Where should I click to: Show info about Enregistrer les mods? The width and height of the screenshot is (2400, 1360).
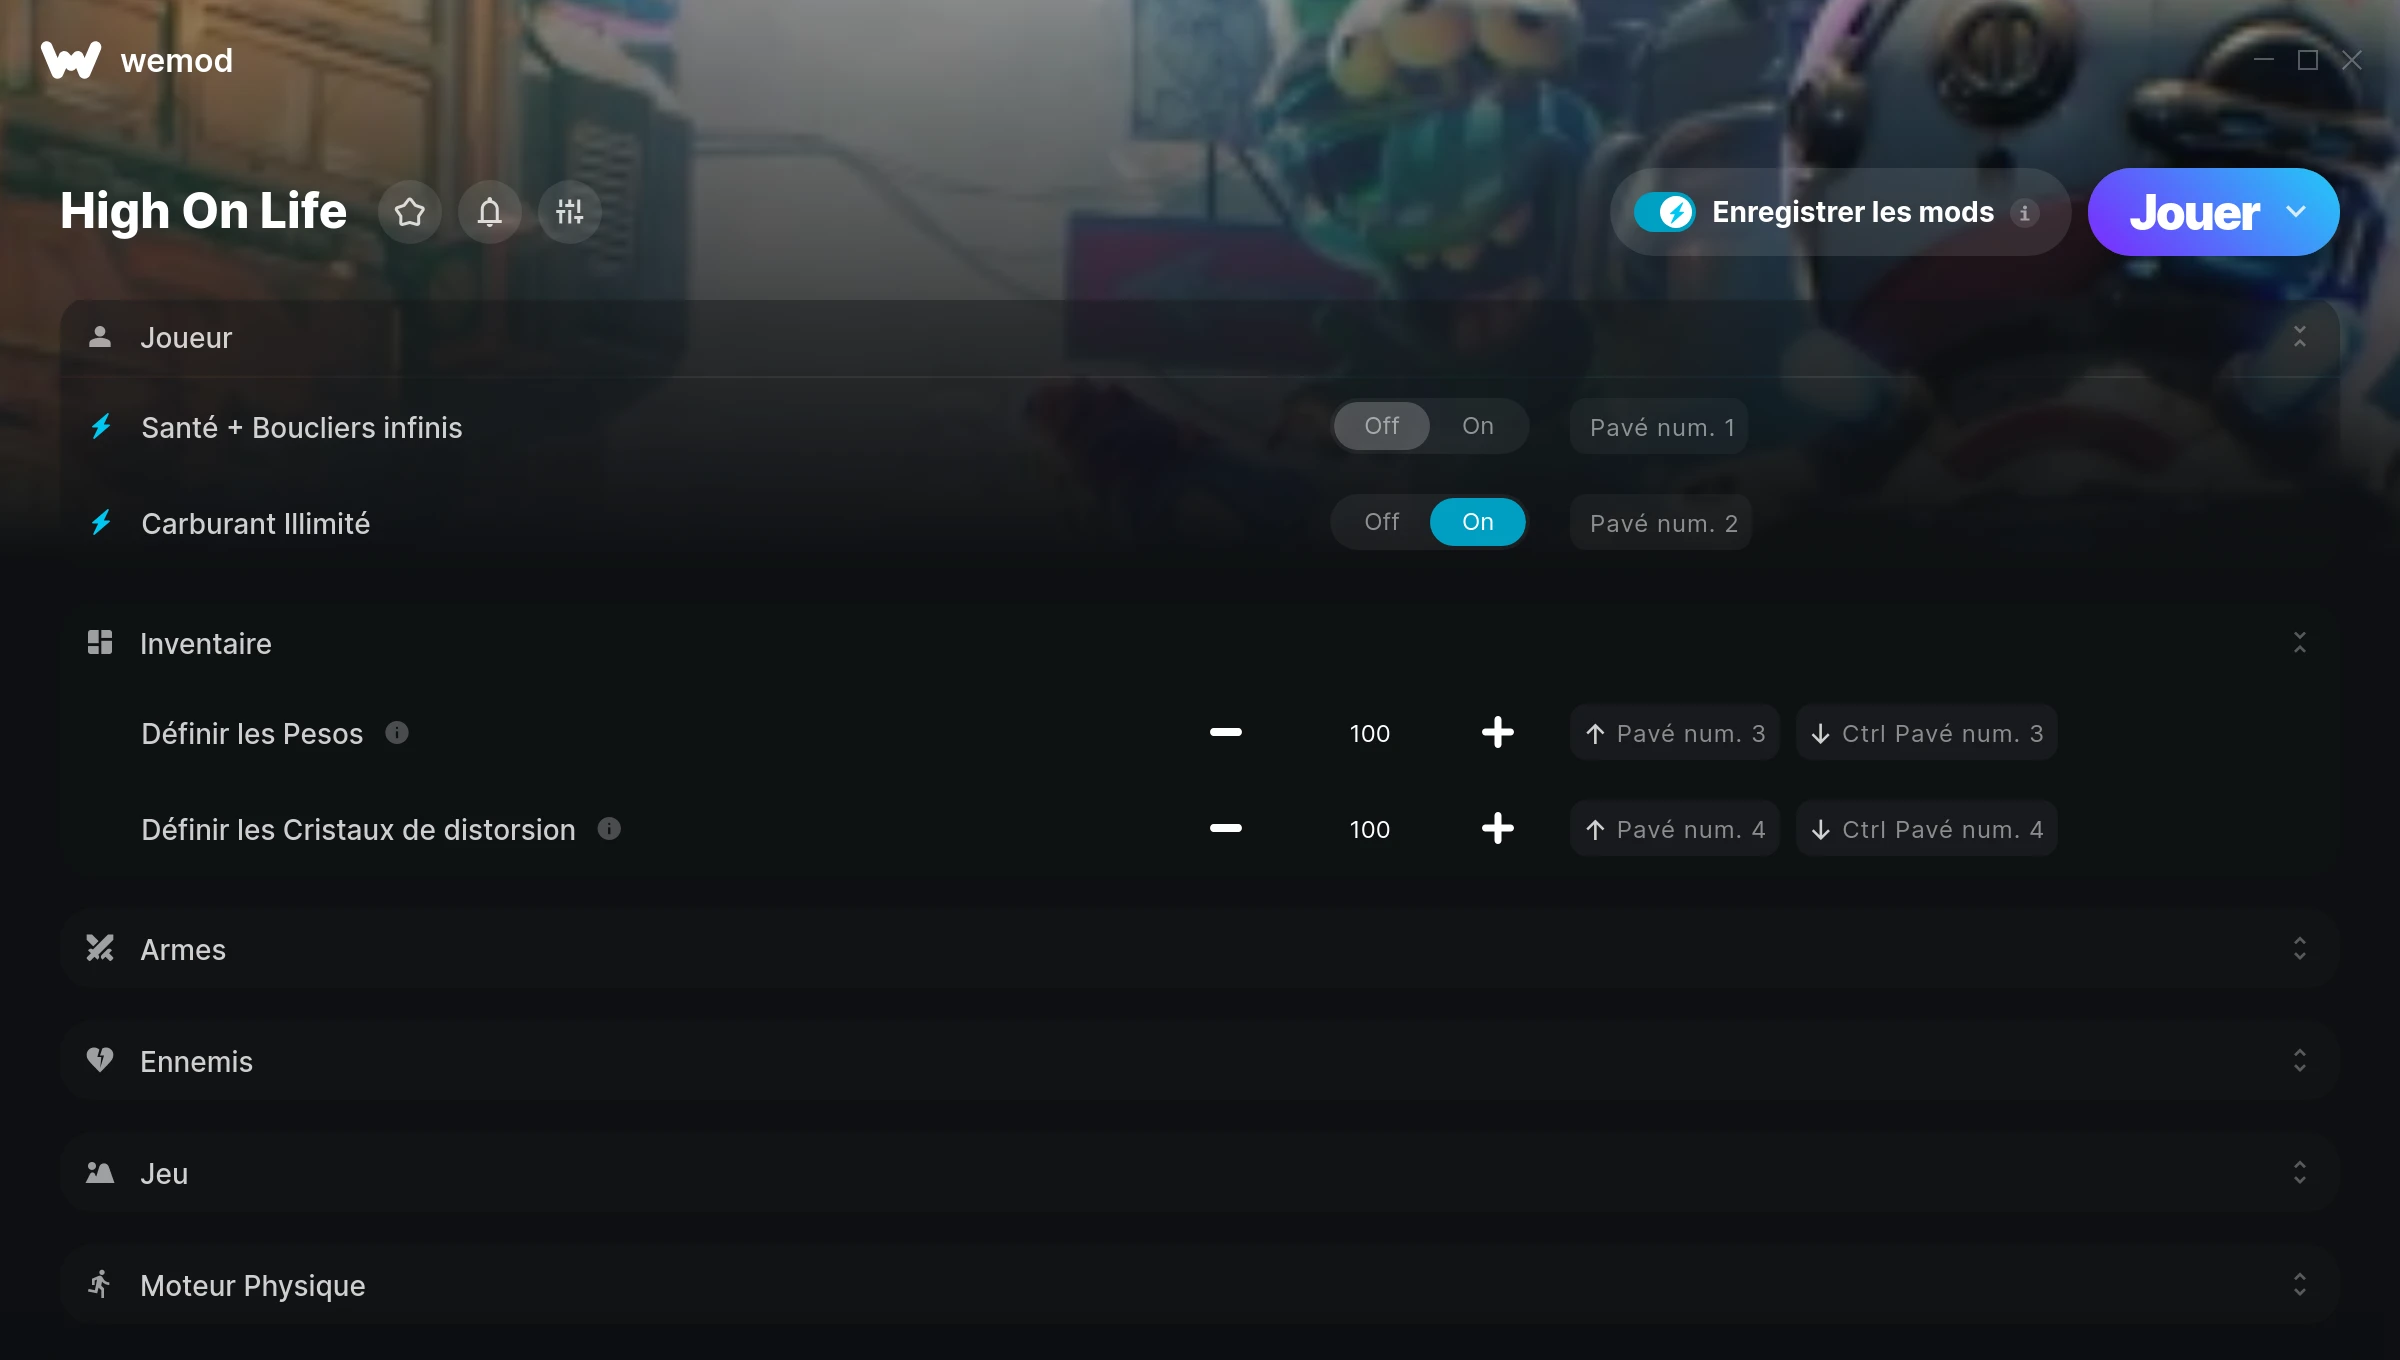[x=2024, y=212]
